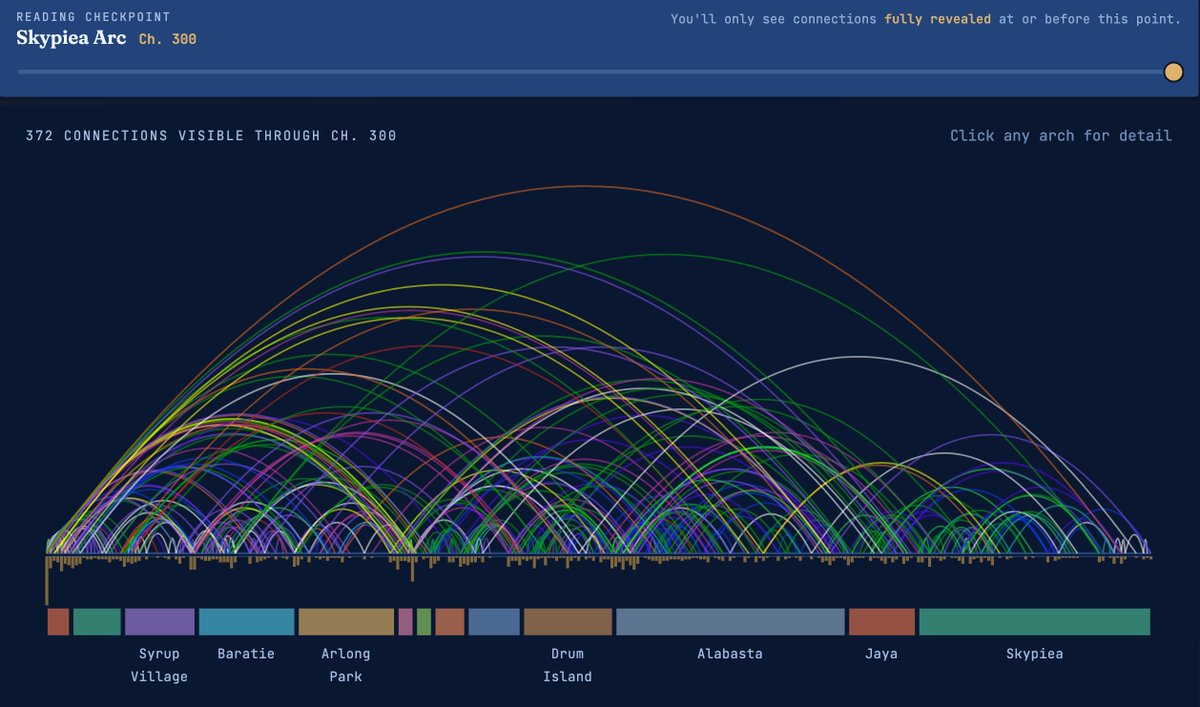Viewport: 1200px width, 707px height.
Task: Click the large white arch peaking above Jaya
Action: tap(856, 357)
